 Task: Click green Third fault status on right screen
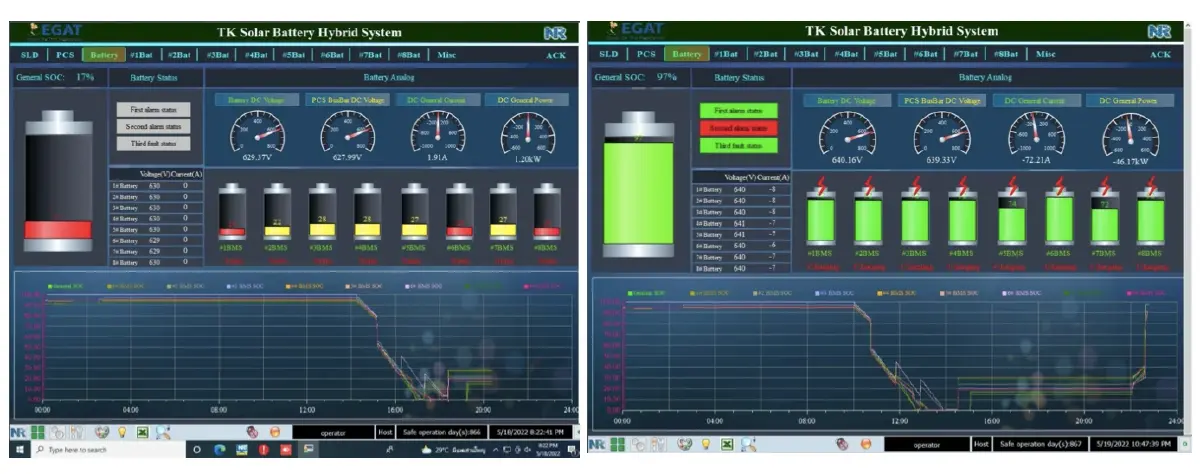click(x=739, y=145)
